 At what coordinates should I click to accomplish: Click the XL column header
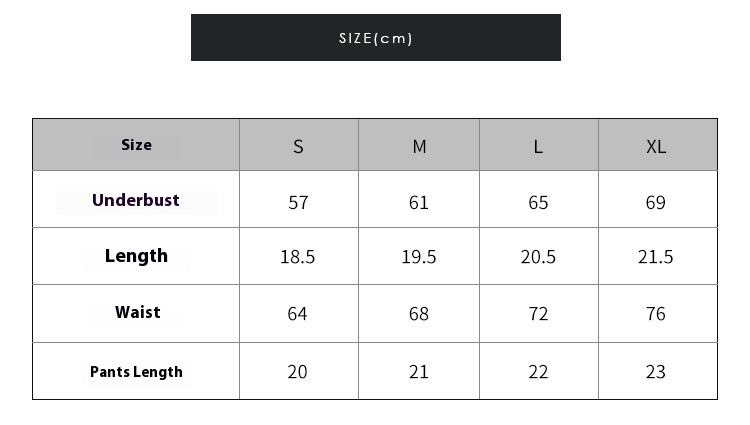658,144
